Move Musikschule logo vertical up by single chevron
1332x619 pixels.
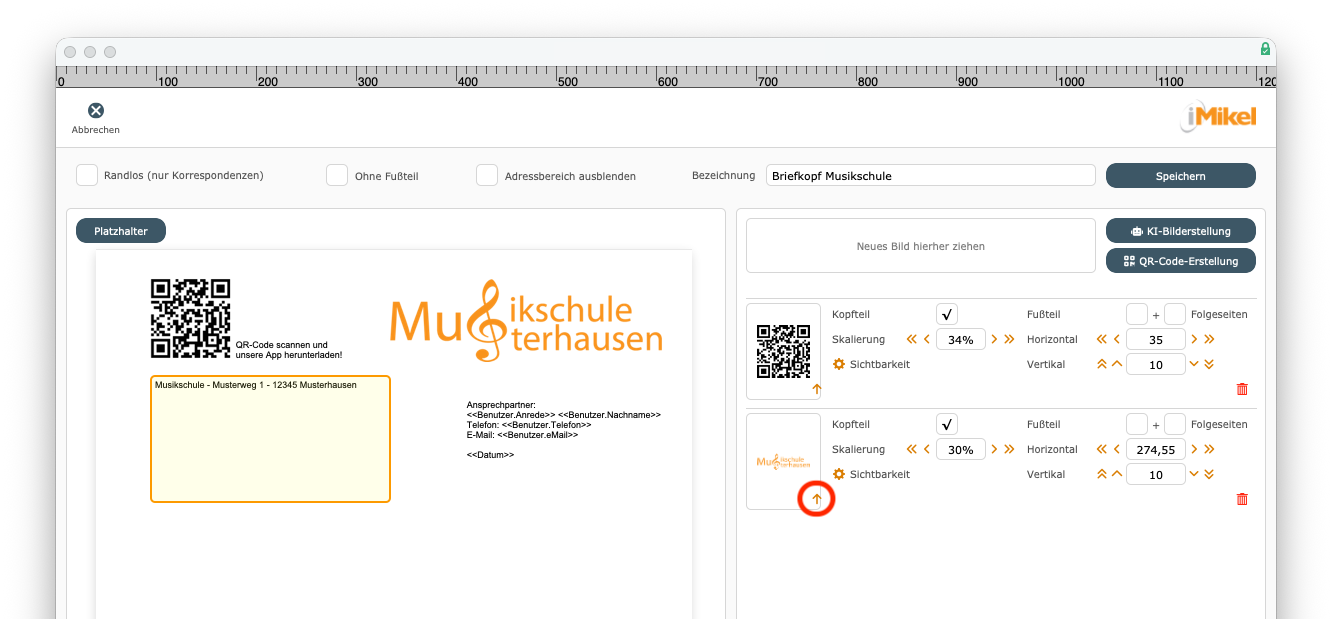point(1117,474)
